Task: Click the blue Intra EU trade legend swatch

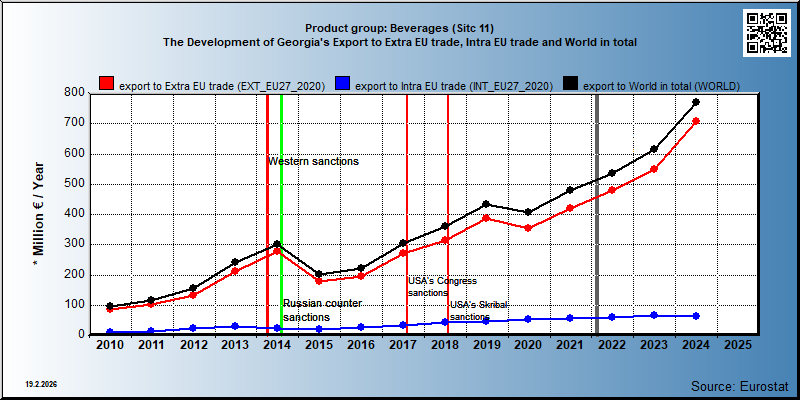Action: [x=342, y=84]
